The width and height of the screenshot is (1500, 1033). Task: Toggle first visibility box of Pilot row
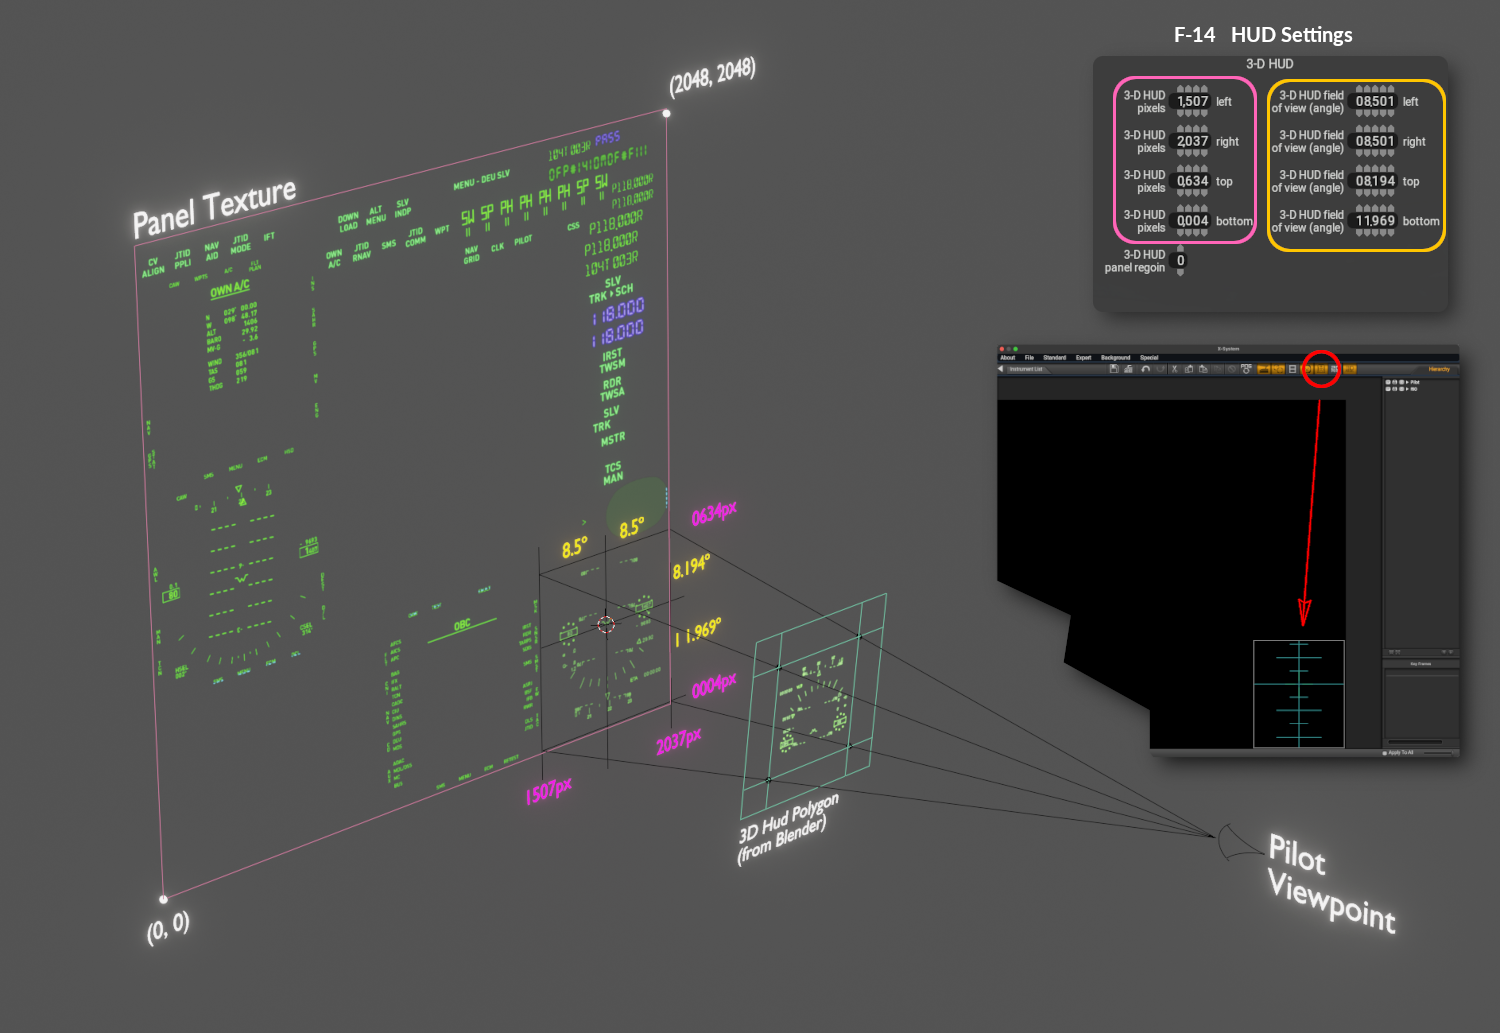[1388, 382]
